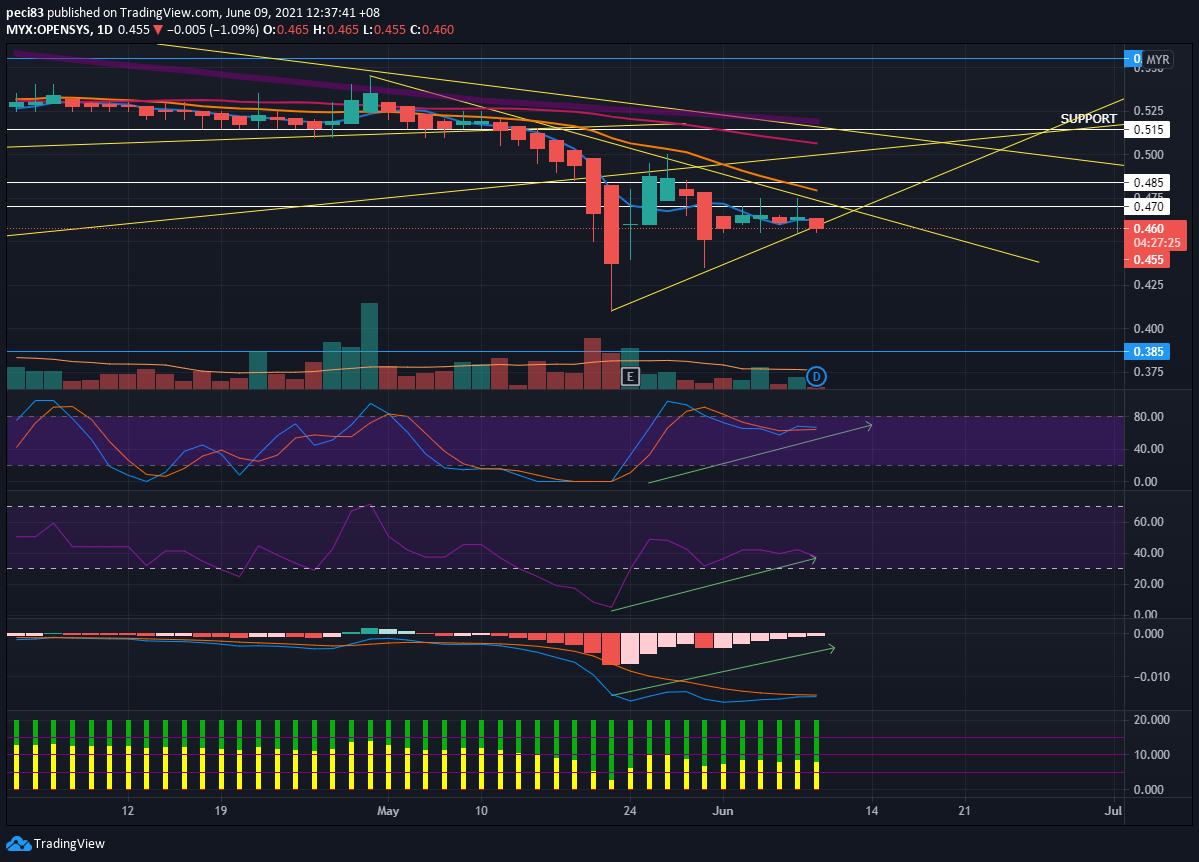
Task: Click the red 0.460 current price label
Action: pos(1149,229)
